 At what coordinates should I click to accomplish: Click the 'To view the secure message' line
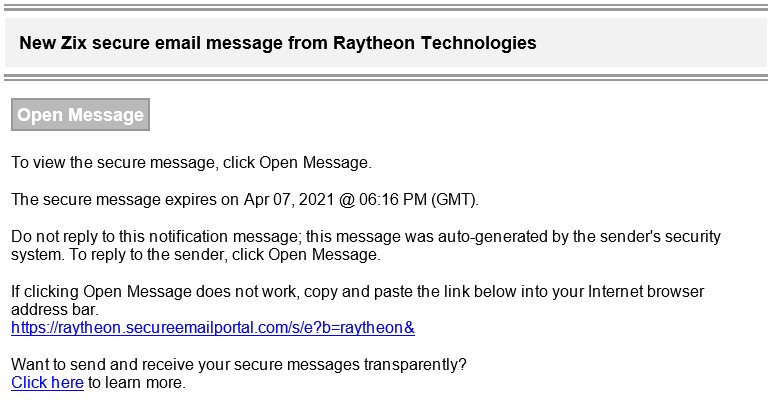coord(191,162)
